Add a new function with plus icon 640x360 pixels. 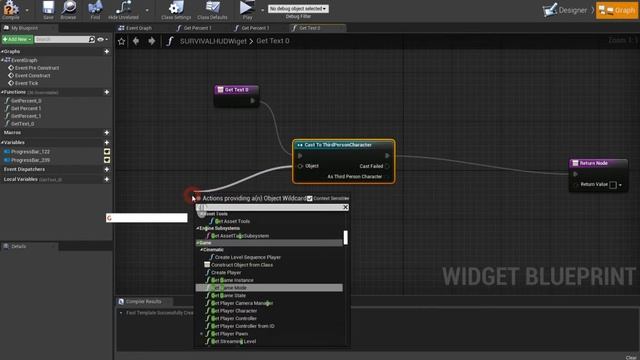point(107,92)
